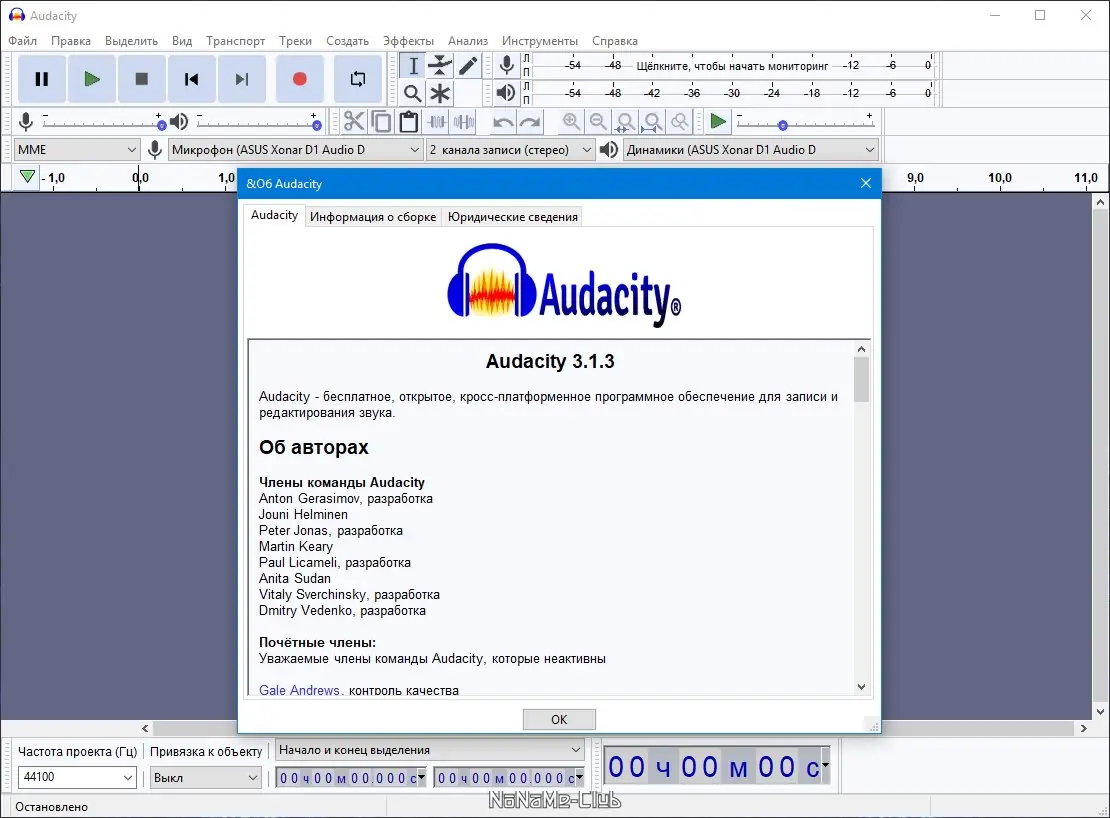Select the Draw pencil tool
Image resolution: width=1110 pixels, height=818 pixels.
pos(467,66)
